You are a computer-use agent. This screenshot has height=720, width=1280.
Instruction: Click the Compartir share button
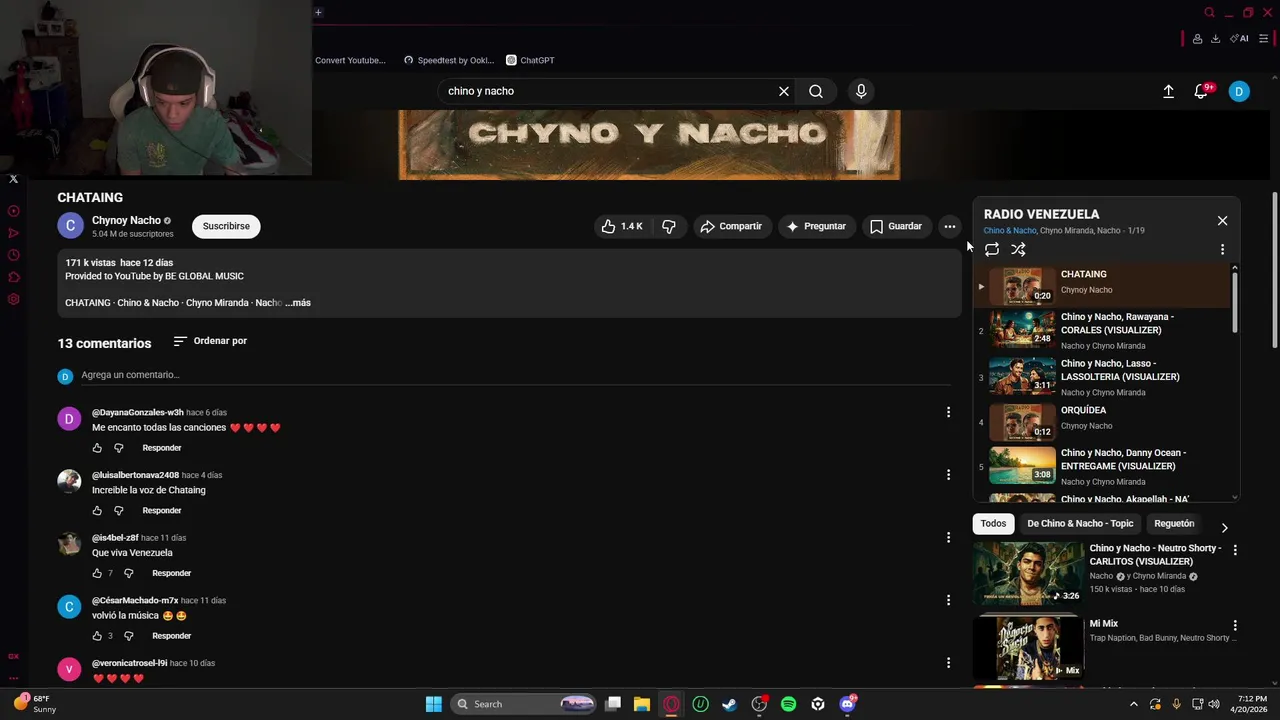click(x=731, y=226)
